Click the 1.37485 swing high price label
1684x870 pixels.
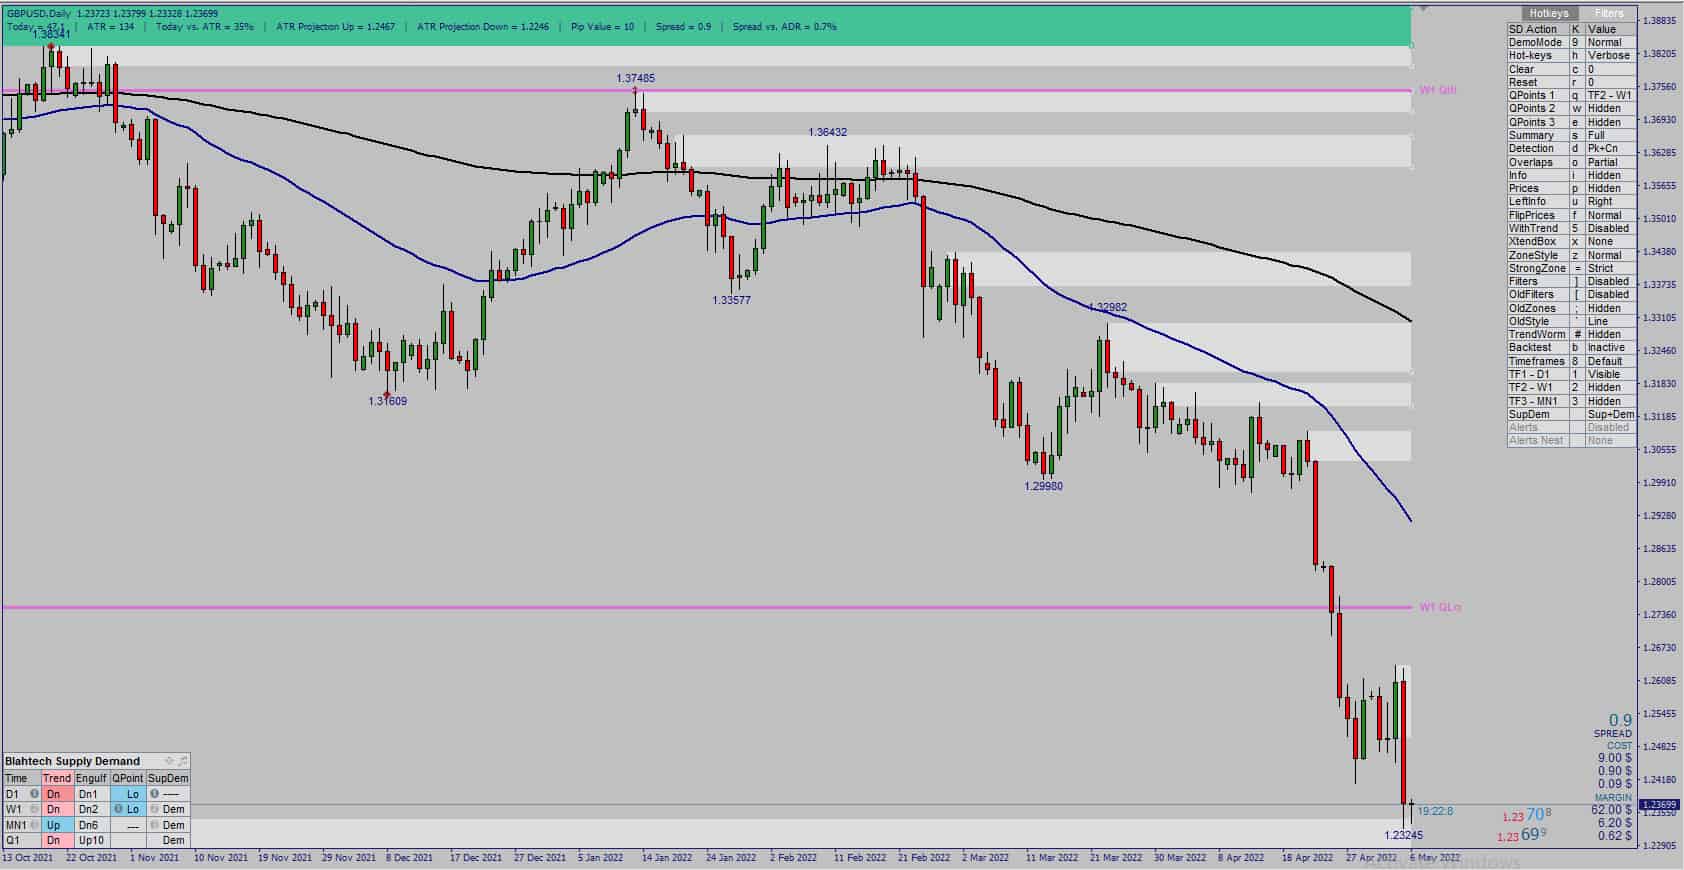click(x=635, y=78)
